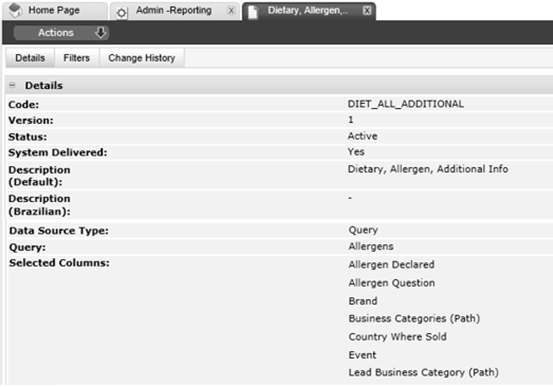This screenshot has height=387, width=553.
Task: Open the Change History sub-tab
Action: 142,58
